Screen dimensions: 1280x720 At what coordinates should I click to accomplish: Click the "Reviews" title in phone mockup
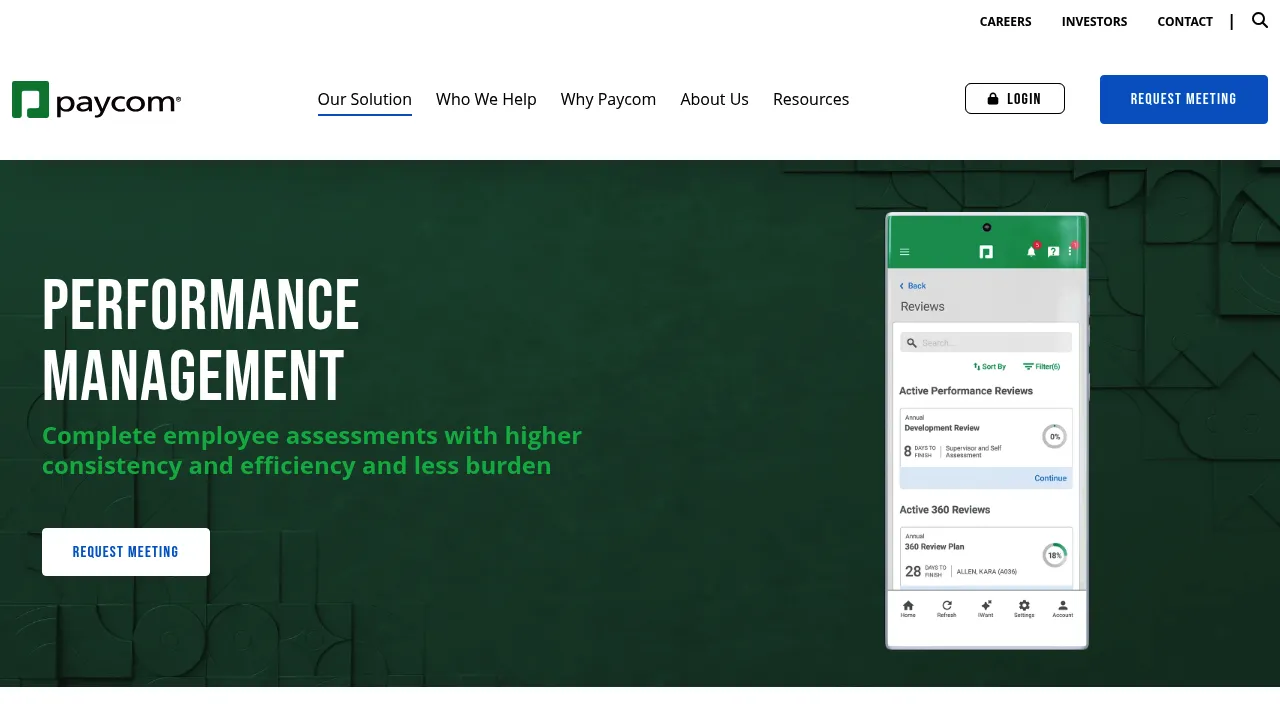click(922, 307)
